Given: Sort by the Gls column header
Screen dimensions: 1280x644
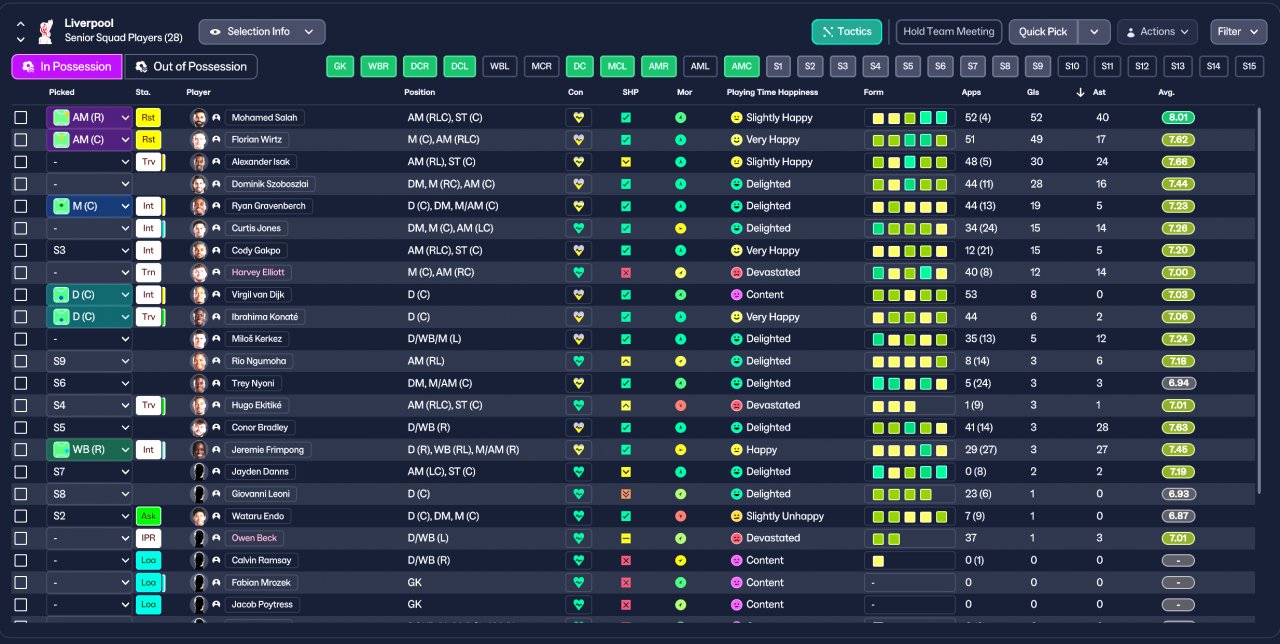Looking at the screenshot, I should pyautogui.click(x=1033, y=92).
